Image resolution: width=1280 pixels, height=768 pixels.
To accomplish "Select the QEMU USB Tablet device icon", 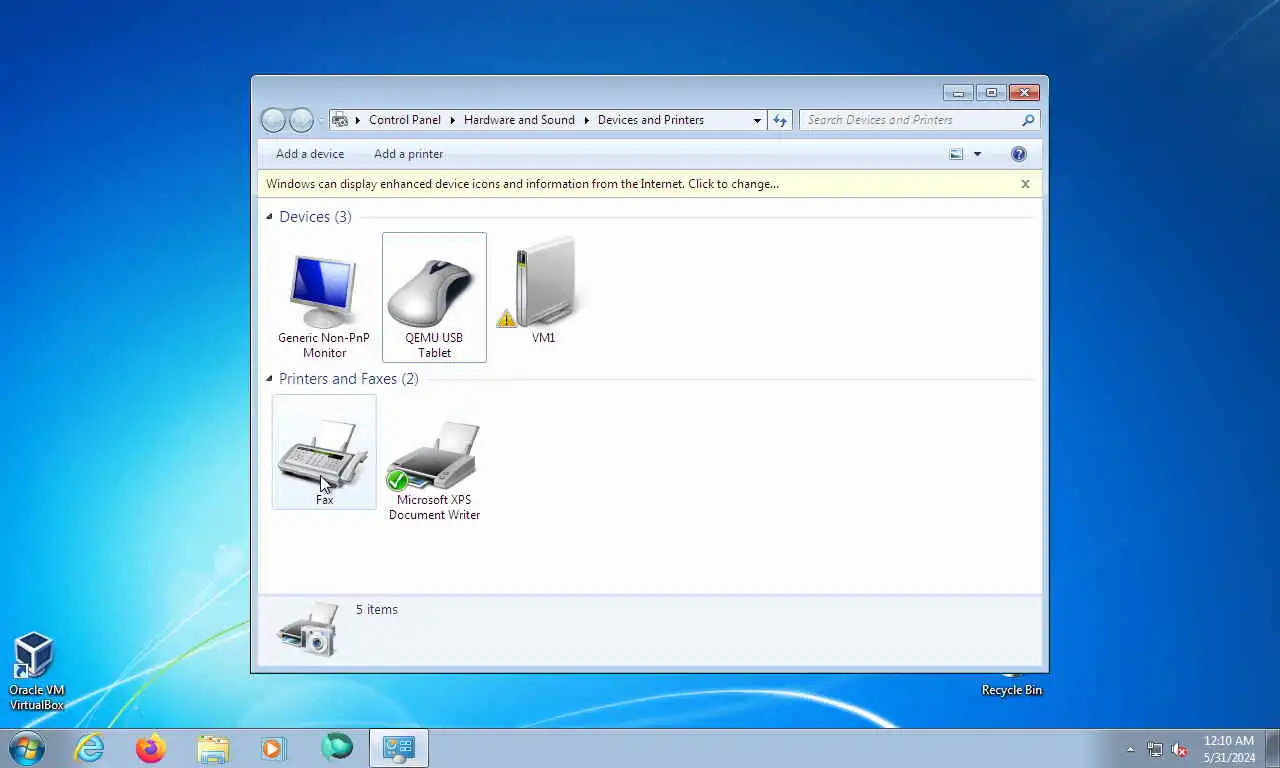I will coord(434,297).
